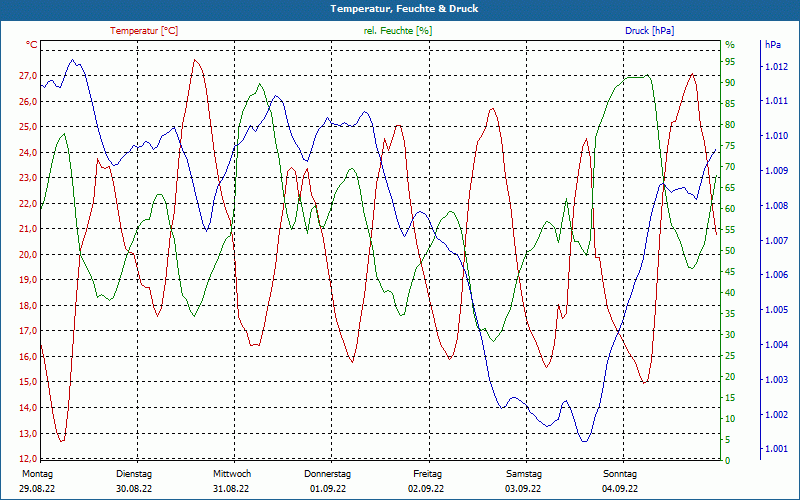Click the '50' humidity axis value
Viewport: 800px width, 500px height.
[730, 251]
